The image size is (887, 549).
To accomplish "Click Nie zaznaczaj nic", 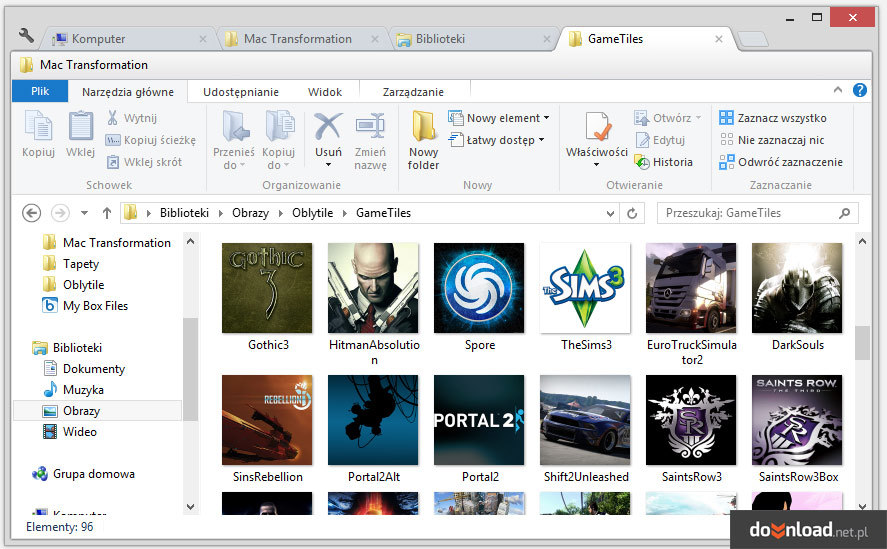I will click(772, 140).
